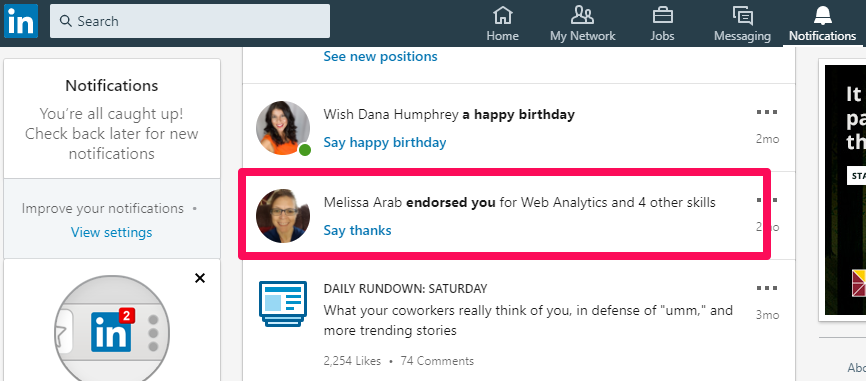Click Say happy birthday link
The width and height of the screenshot is (866, 381).
[384, 142]
